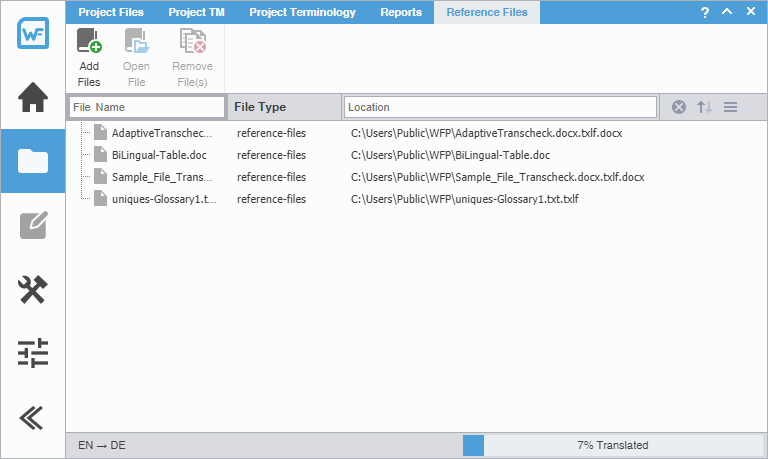Open the editor pencil sidebar icon
This screenshot has width=768, height=459.
pyautogui.click(x=33, y=225)
